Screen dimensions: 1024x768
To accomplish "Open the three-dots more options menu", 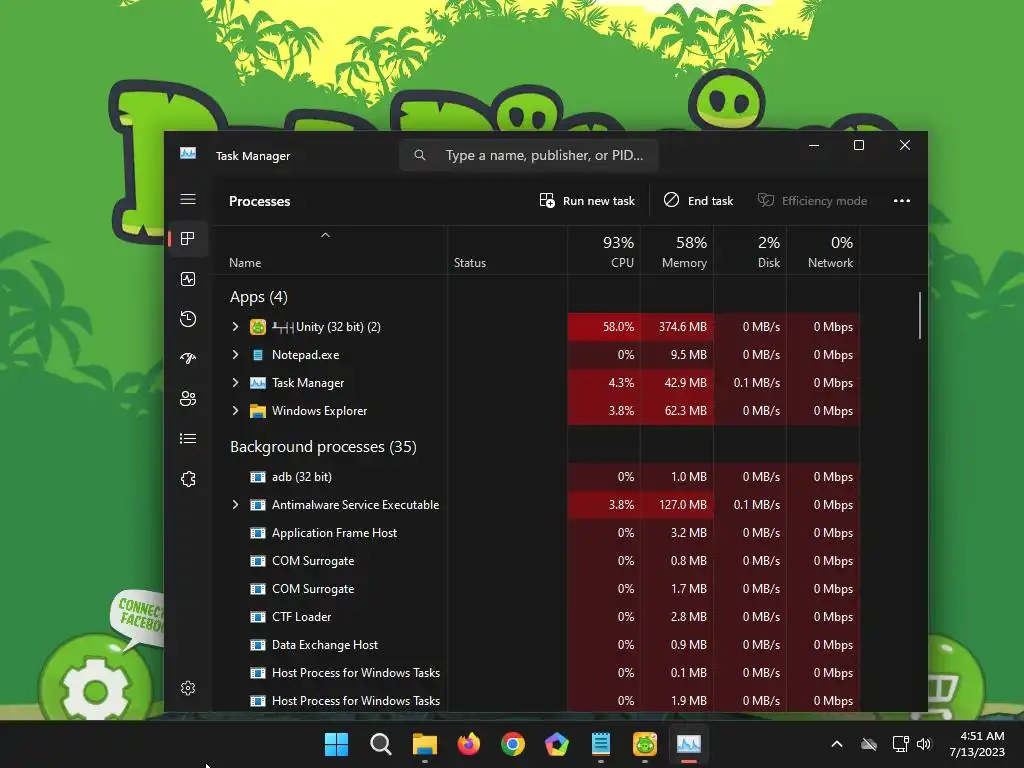I will 902,200.
